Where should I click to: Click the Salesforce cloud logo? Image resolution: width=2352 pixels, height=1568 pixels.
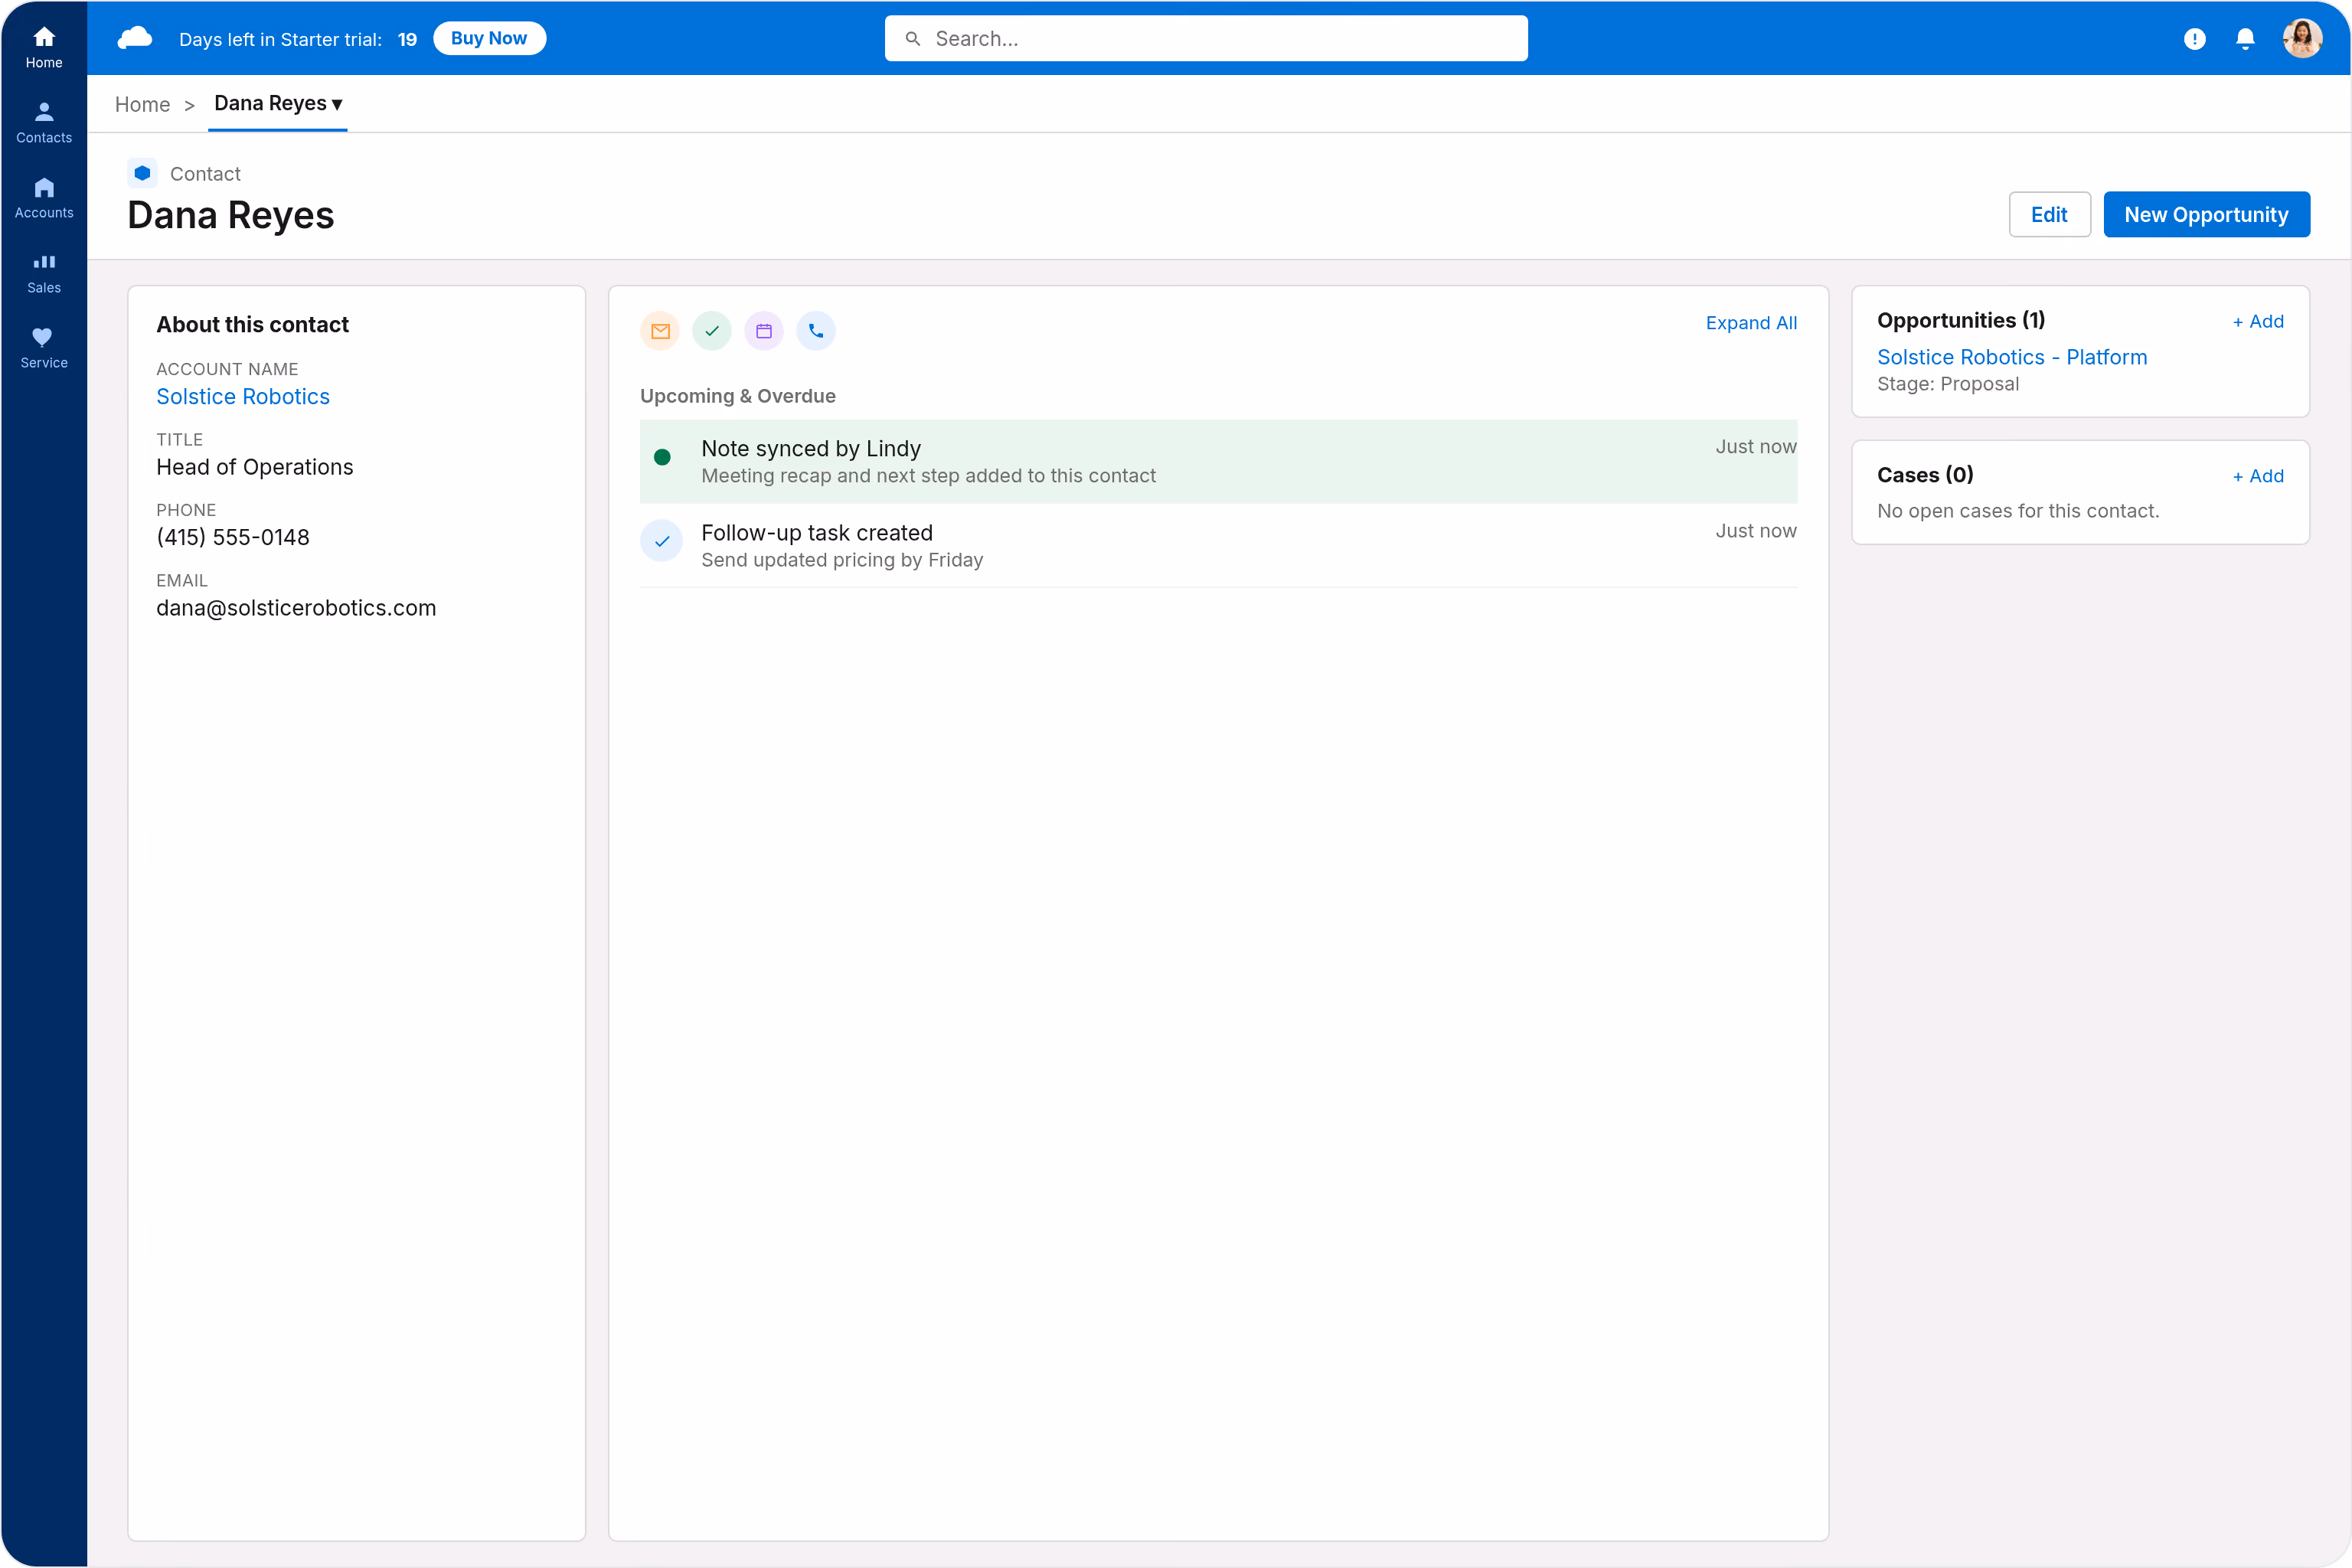pyautogui.click(x=135, y=38)
